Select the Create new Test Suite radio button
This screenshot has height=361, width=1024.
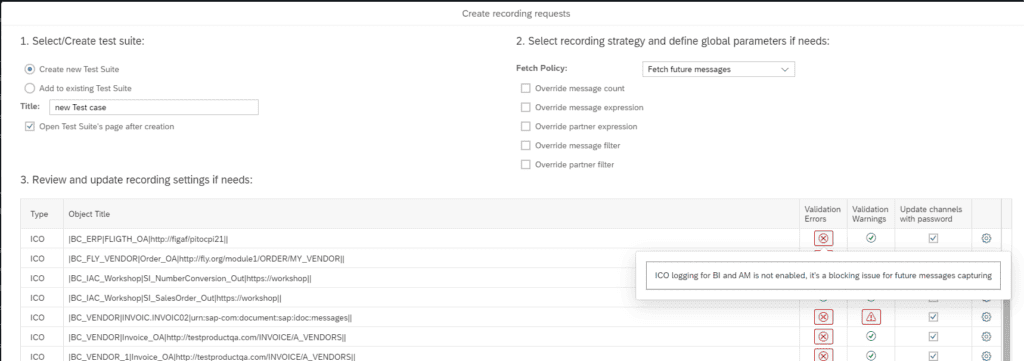pyautogui.click(x=29, y=69)
